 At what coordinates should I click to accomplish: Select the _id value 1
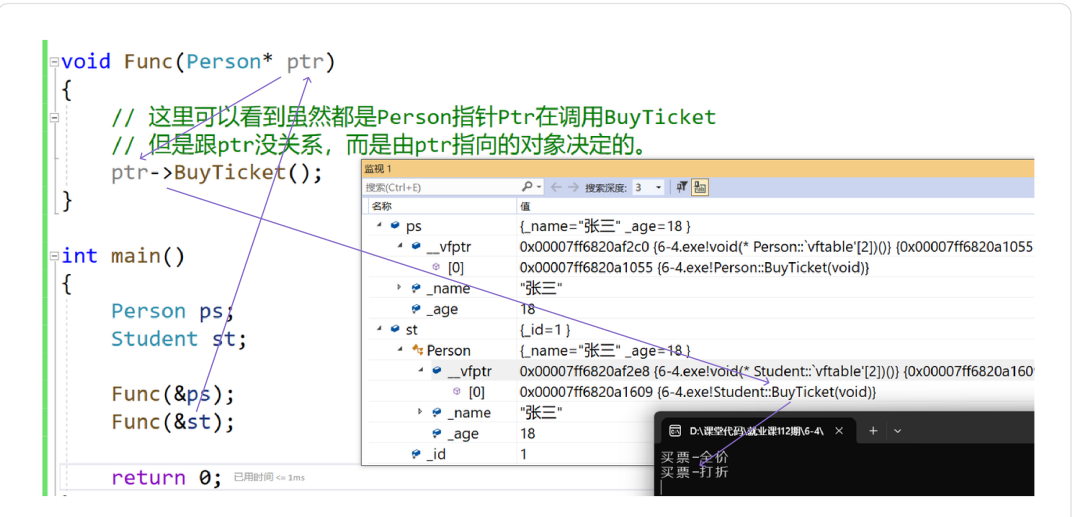(x=523, y=454)
